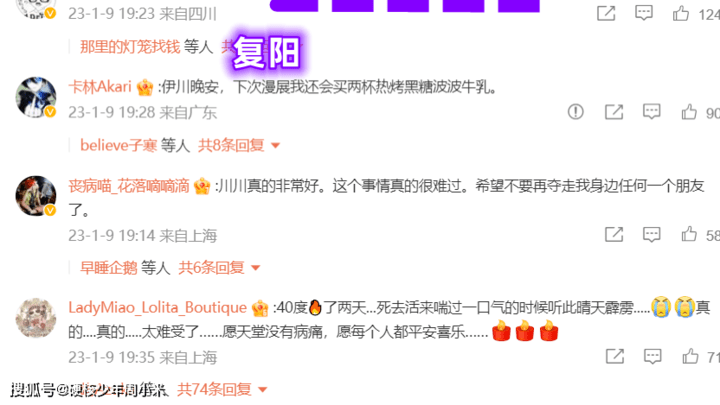Click 卡林Akari avatar thumbnail

click(x=36, y=97)
